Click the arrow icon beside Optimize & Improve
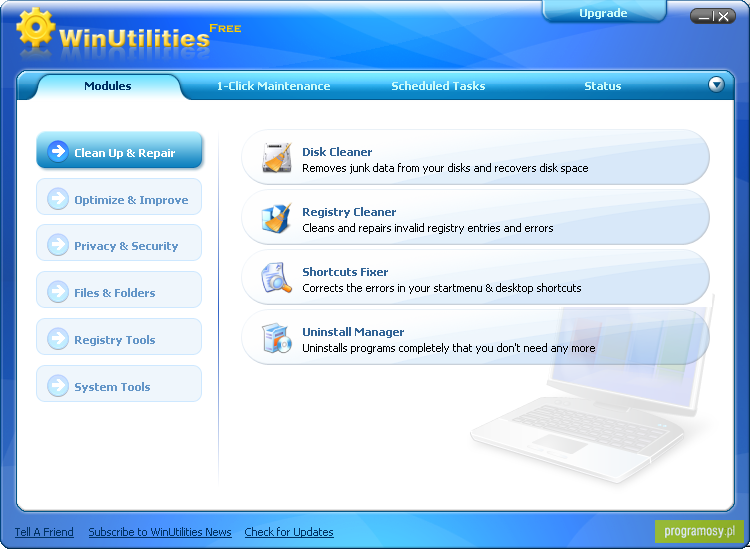 pos(58,198)
